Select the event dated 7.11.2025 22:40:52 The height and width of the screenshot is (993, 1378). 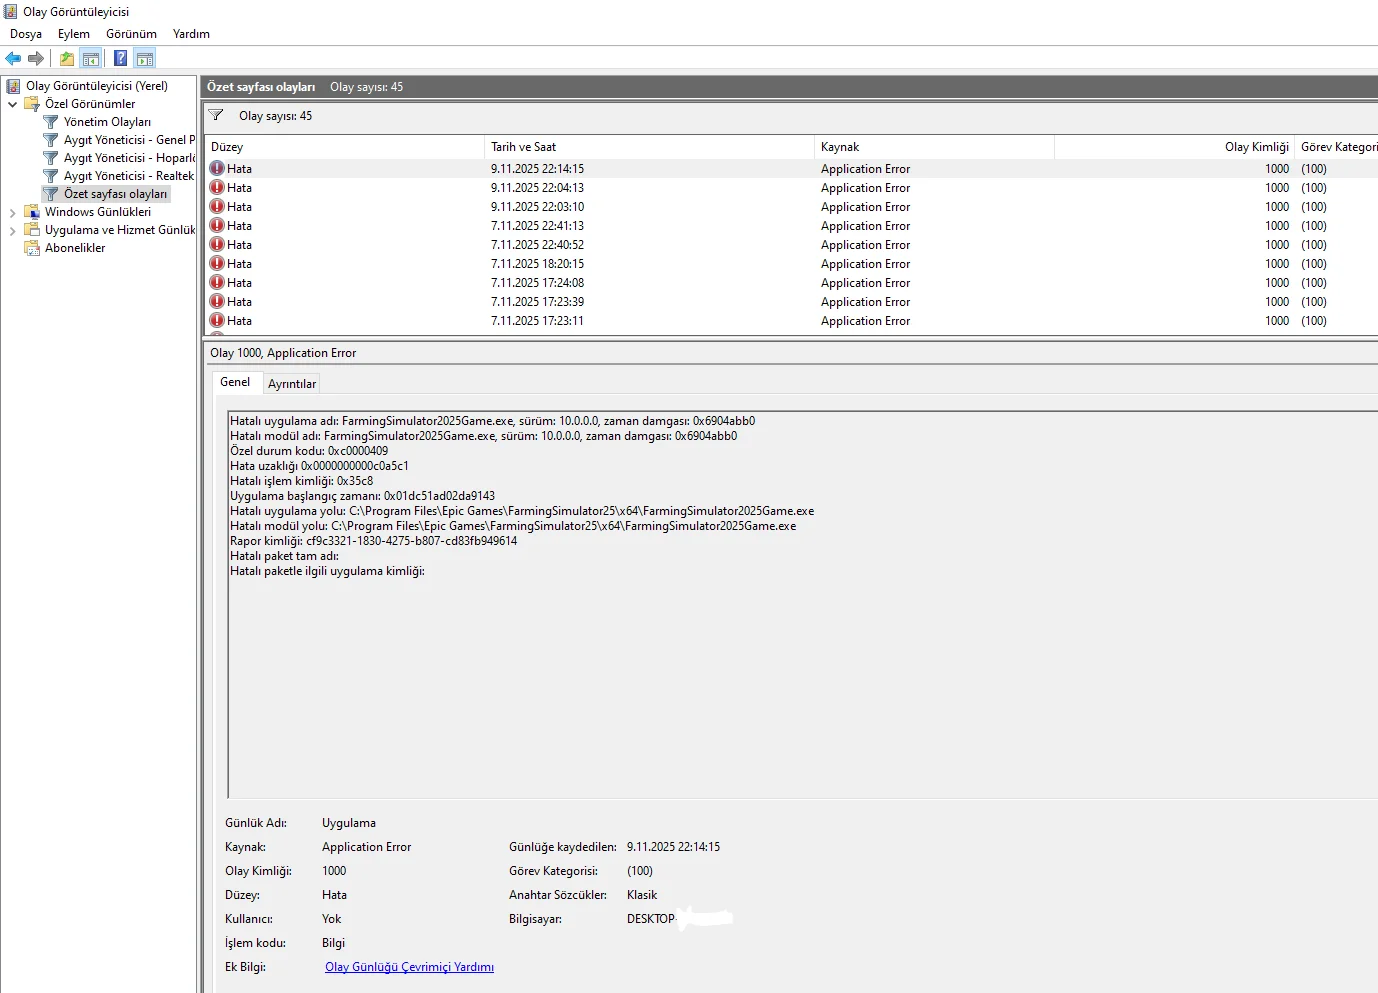[791, 245]
